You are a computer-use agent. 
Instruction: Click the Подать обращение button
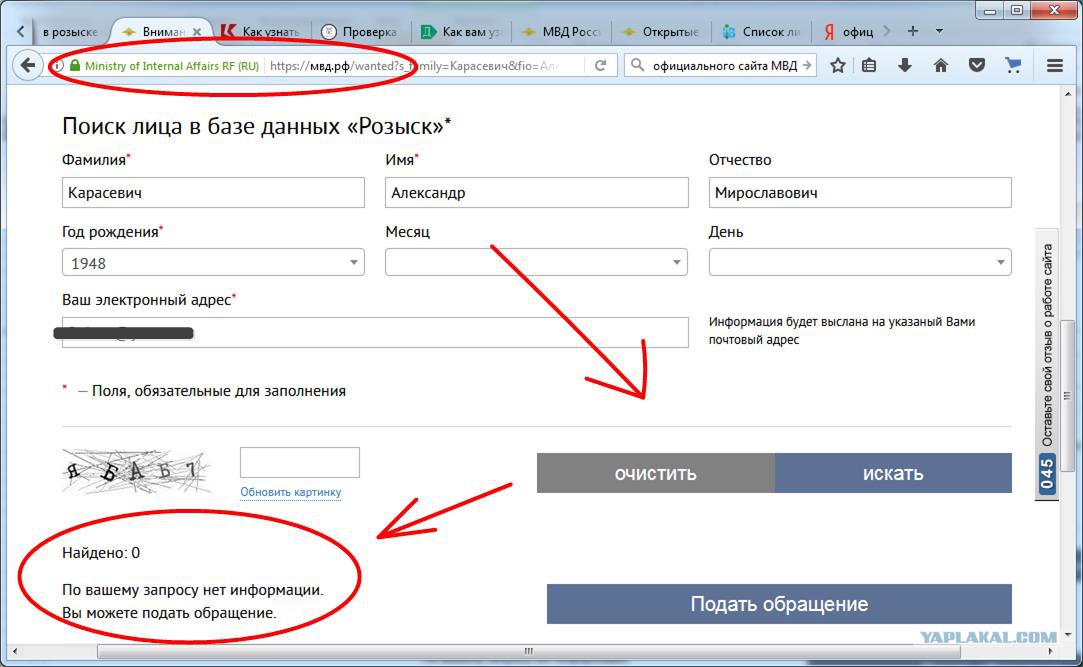pyautogui.click(x=779, y=603)
